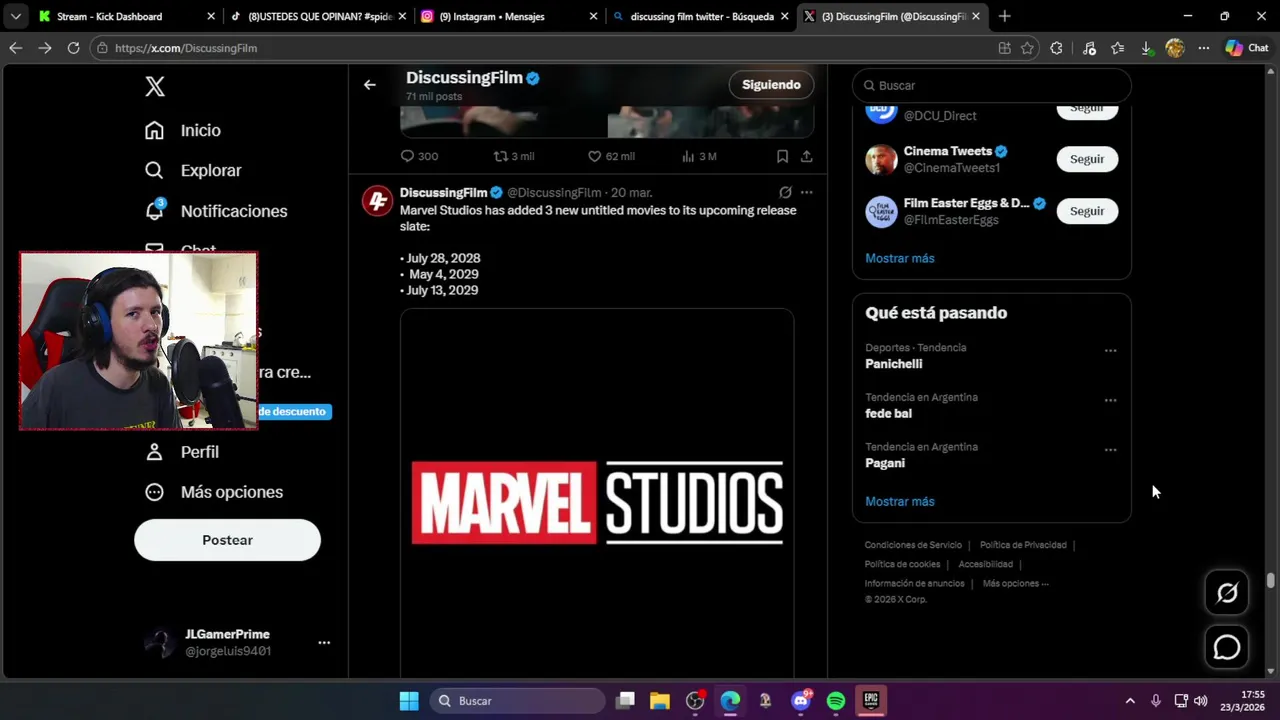1280x720 pixels.
Task: Open options dots for Panichelli trend
Action: tap(1110, 351)
